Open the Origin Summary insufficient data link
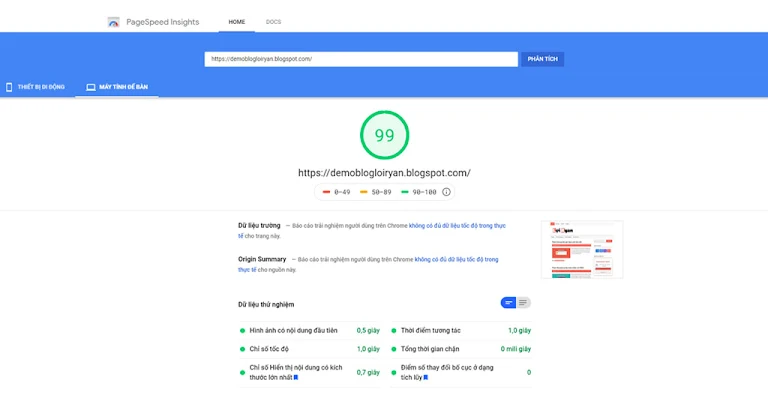The height and width of the screenshot is (404, 768). pyautogui.click(x=456, y=260)
